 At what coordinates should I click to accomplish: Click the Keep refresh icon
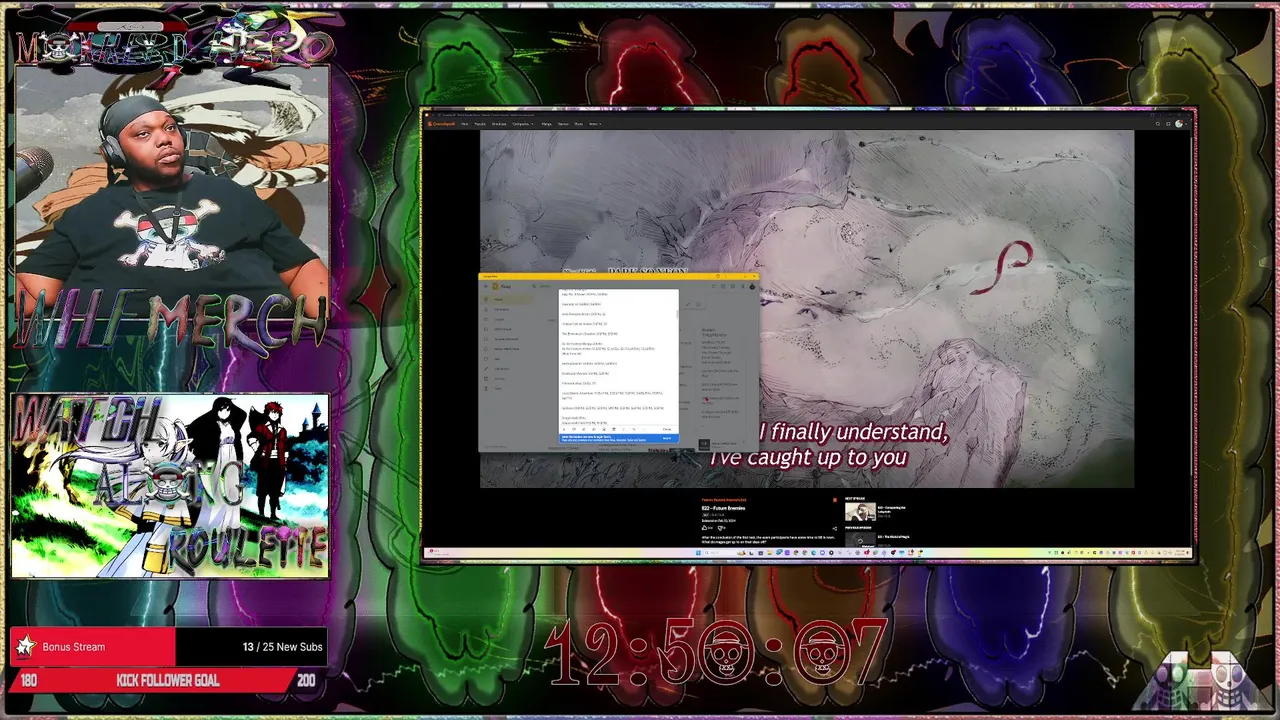click(714, 286)
